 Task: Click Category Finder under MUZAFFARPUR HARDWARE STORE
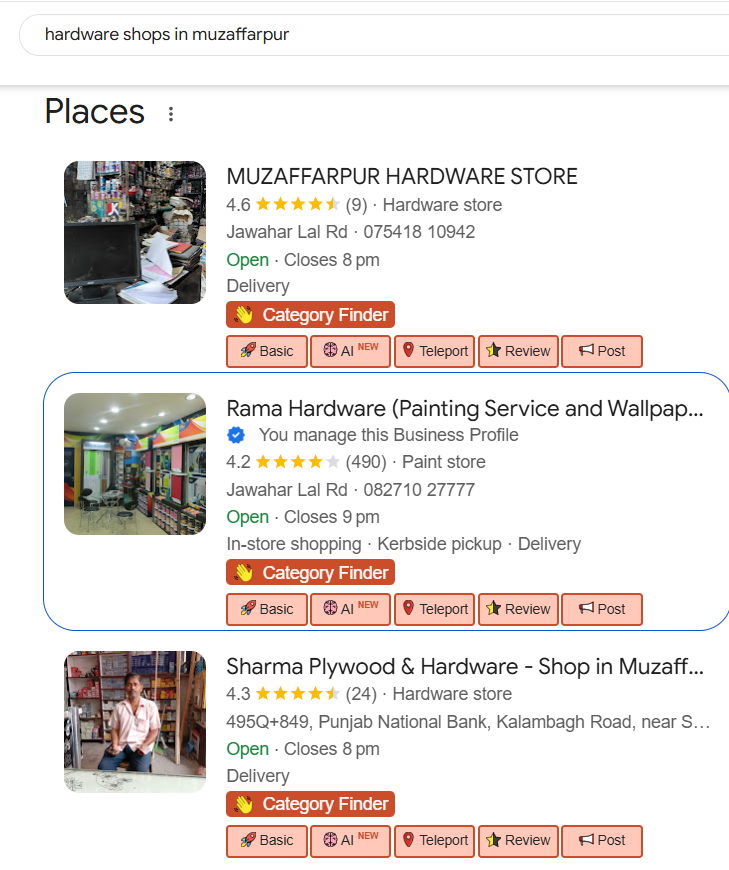point(311,315)
